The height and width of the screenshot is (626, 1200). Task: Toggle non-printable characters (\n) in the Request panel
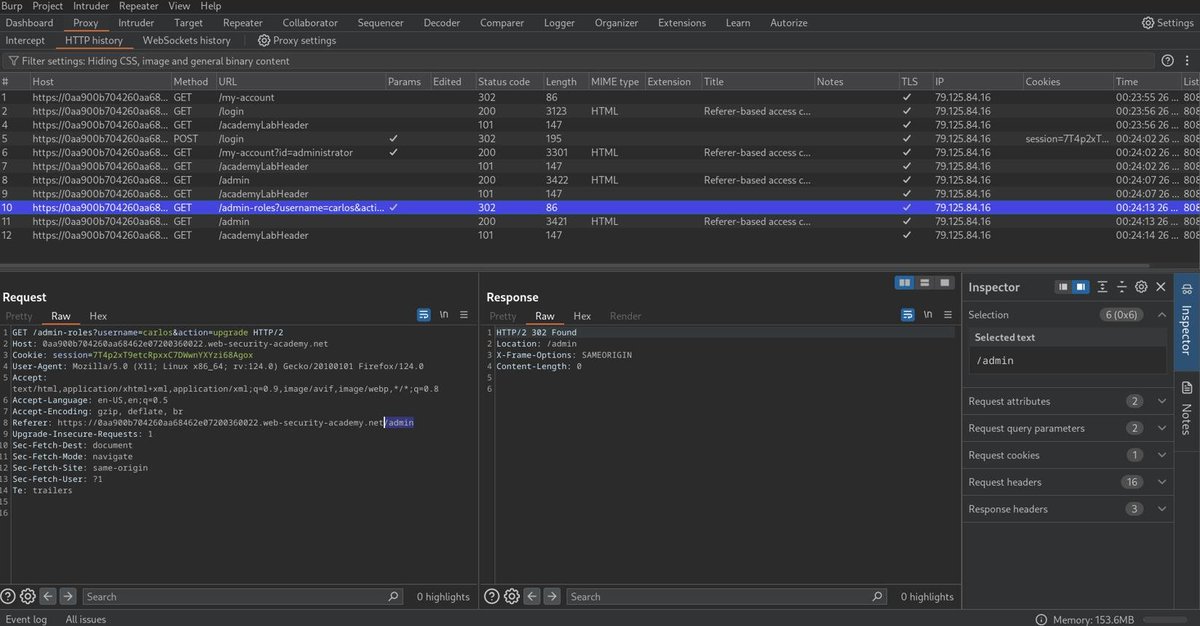[444, 314]
